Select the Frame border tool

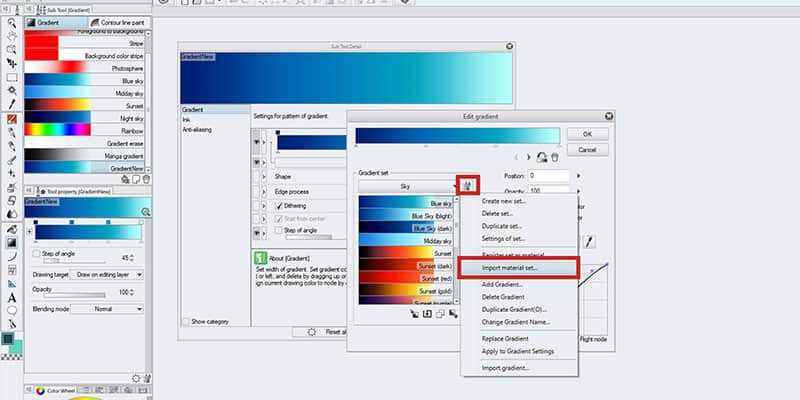pyautogui.click(x=12, y=270)
